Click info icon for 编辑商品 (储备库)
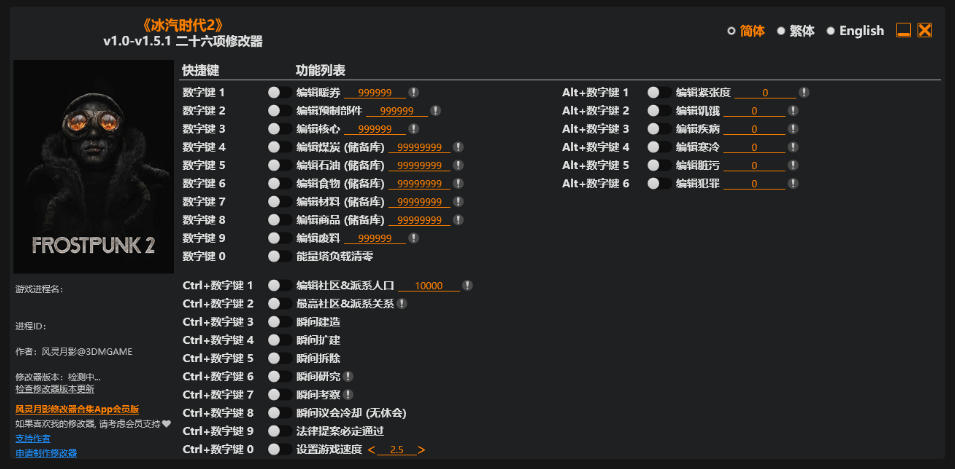Screen dimensions: 955x469 pyautogui.click(x=458, y=220)
